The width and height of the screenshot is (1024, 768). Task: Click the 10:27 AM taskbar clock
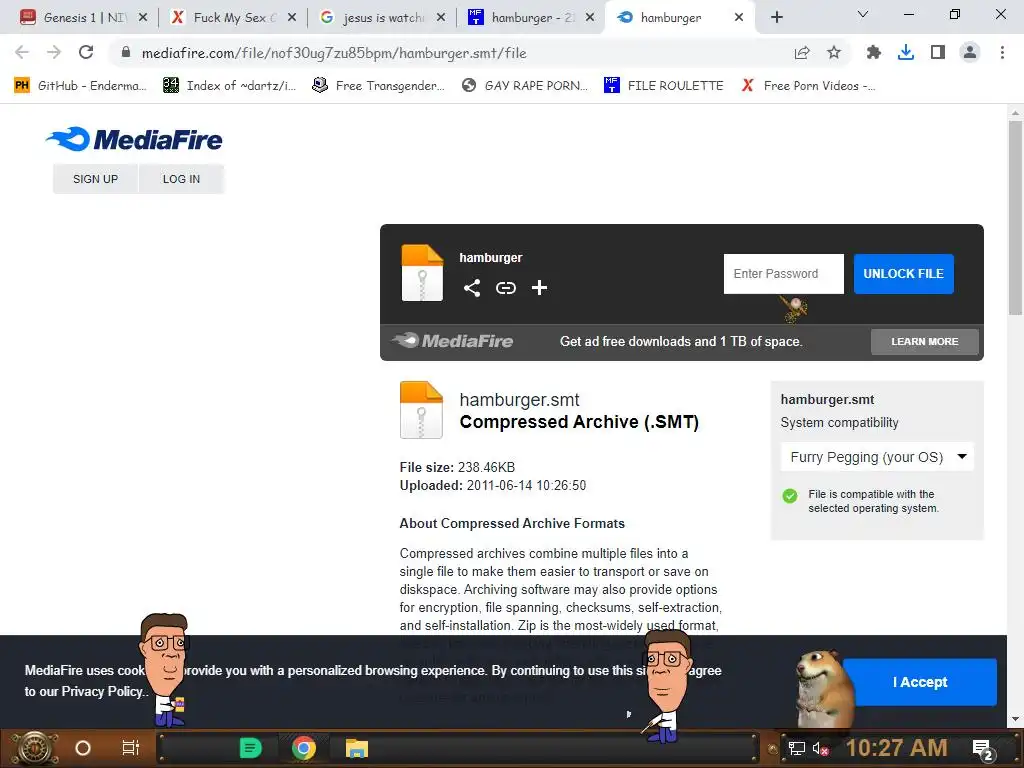[x=897, y=748]
